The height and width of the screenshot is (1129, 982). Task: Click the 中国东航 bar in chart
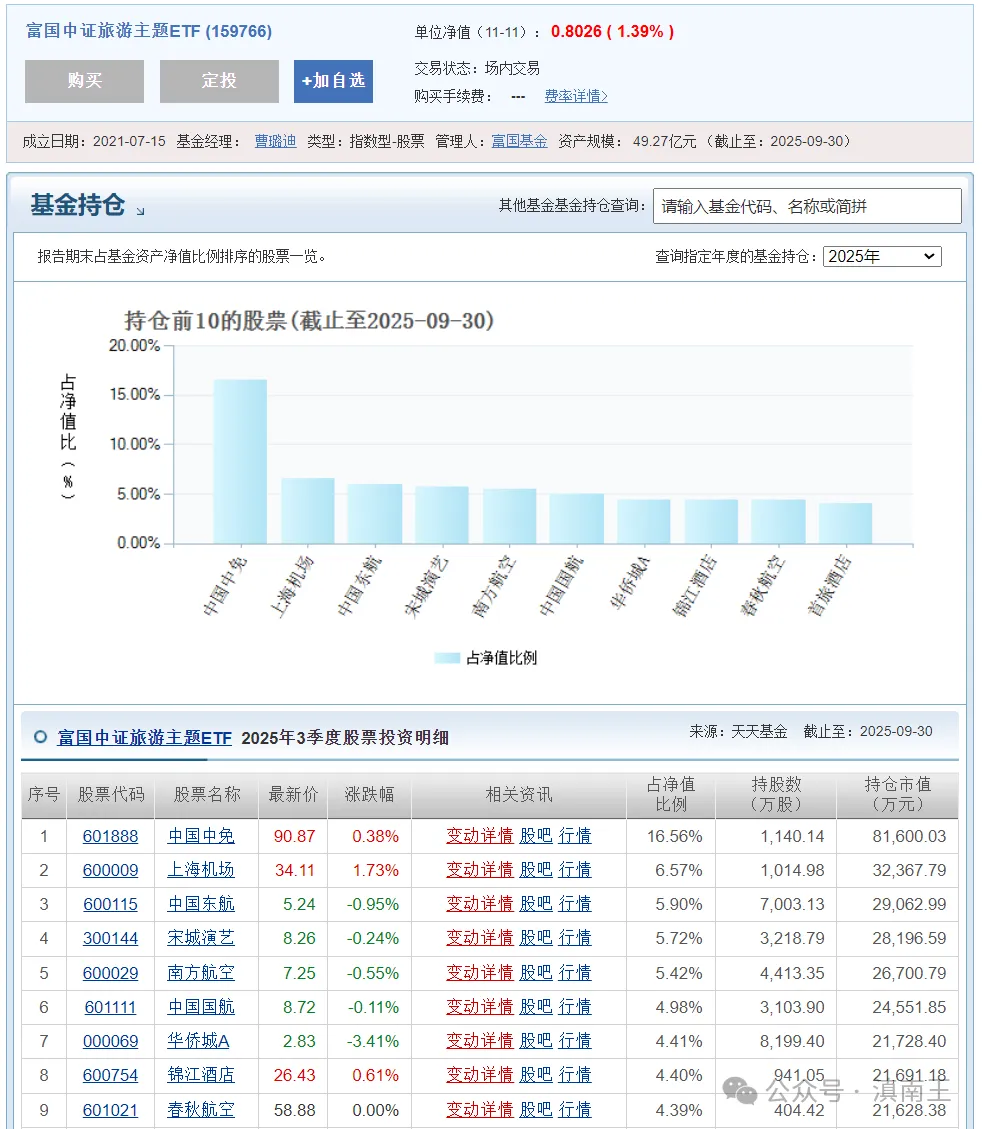(x=375, y=514)
